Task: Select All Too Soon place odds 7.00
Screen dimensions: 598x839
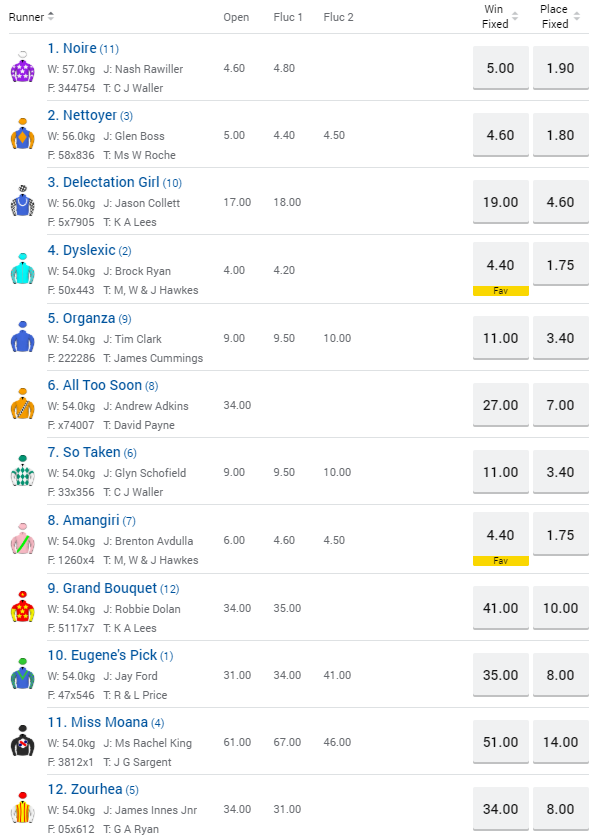Action: tap(561, 405)
